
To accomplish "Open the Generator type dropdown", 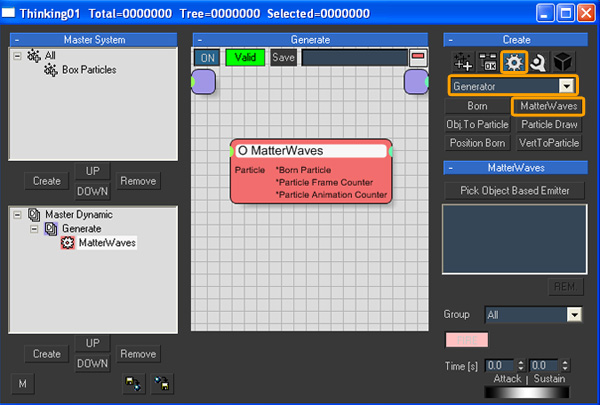I will (x=566, y=86).
